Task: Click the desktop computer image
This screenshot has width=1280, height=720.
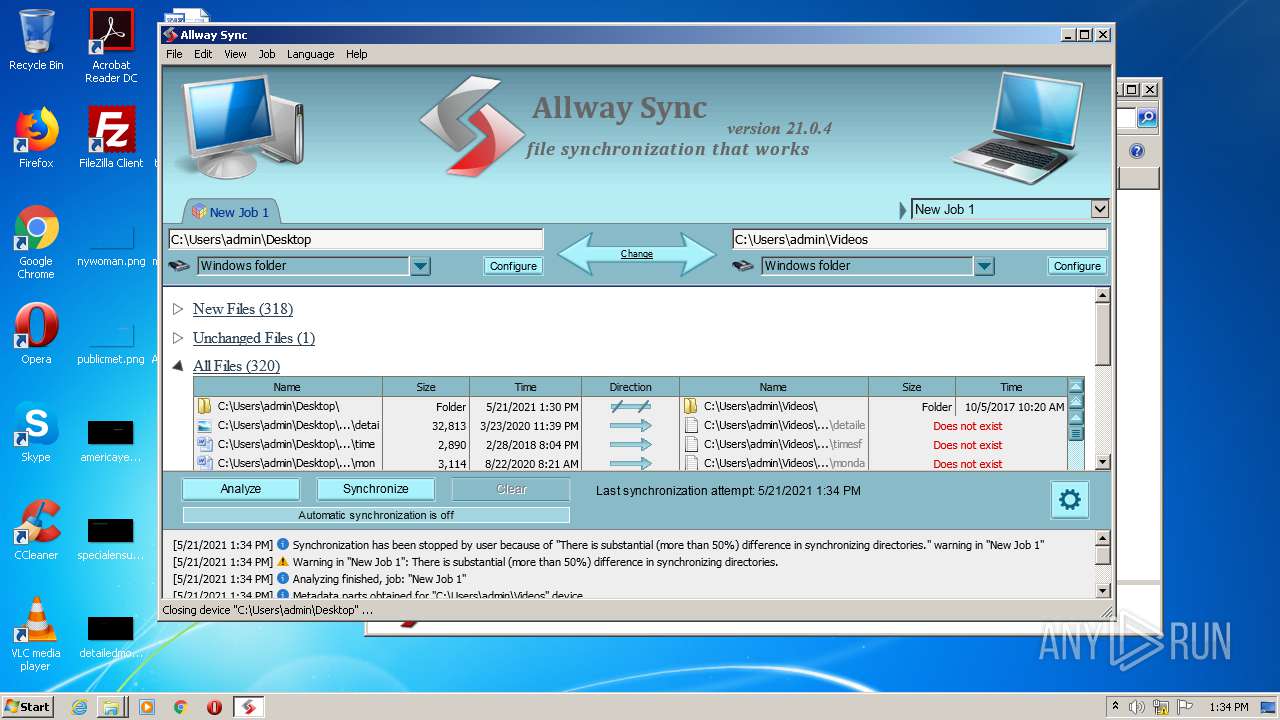Action: (243, 125)
